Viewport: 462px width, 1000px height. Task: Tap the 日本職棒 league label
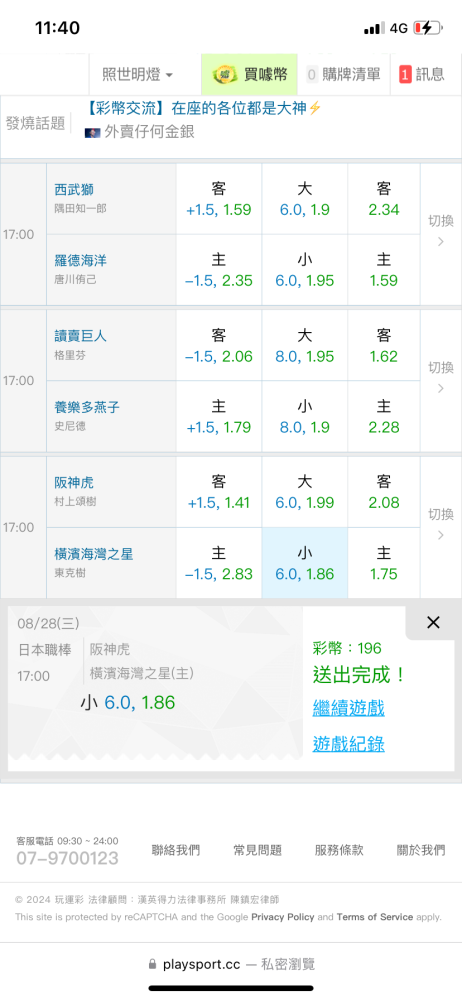pos(43,649)
